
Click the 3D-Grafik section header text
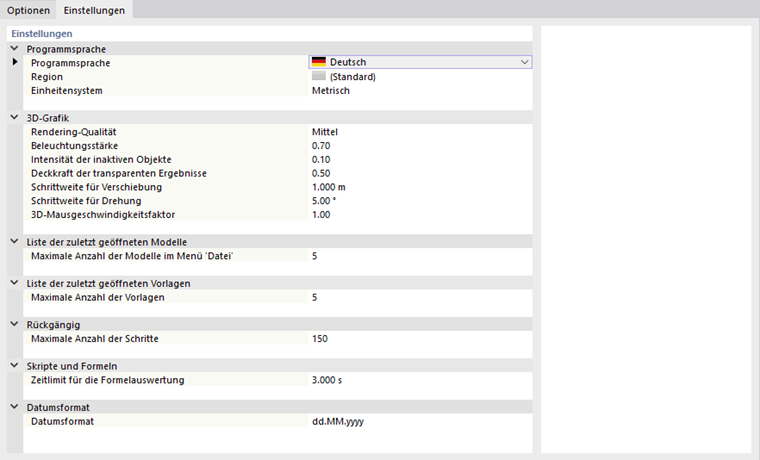coord(48,118)
